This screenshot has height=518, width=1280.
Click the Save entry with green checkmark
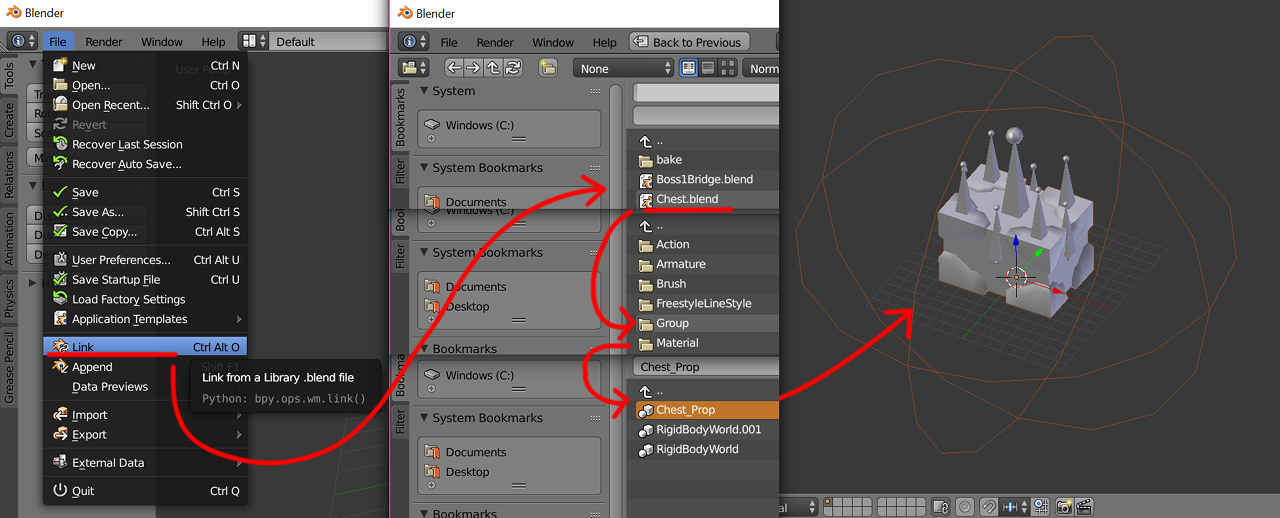click(x=146, y=192)
